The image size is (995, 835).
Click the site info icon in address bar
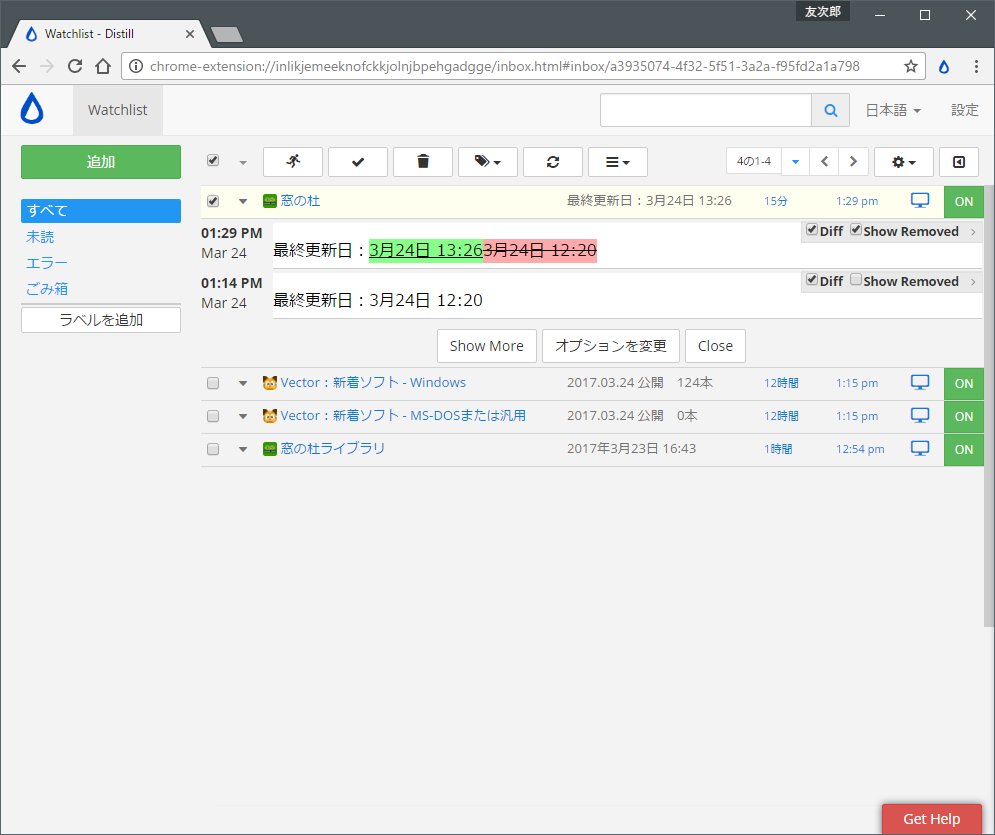pyautogui.click(x=136, y=66)
